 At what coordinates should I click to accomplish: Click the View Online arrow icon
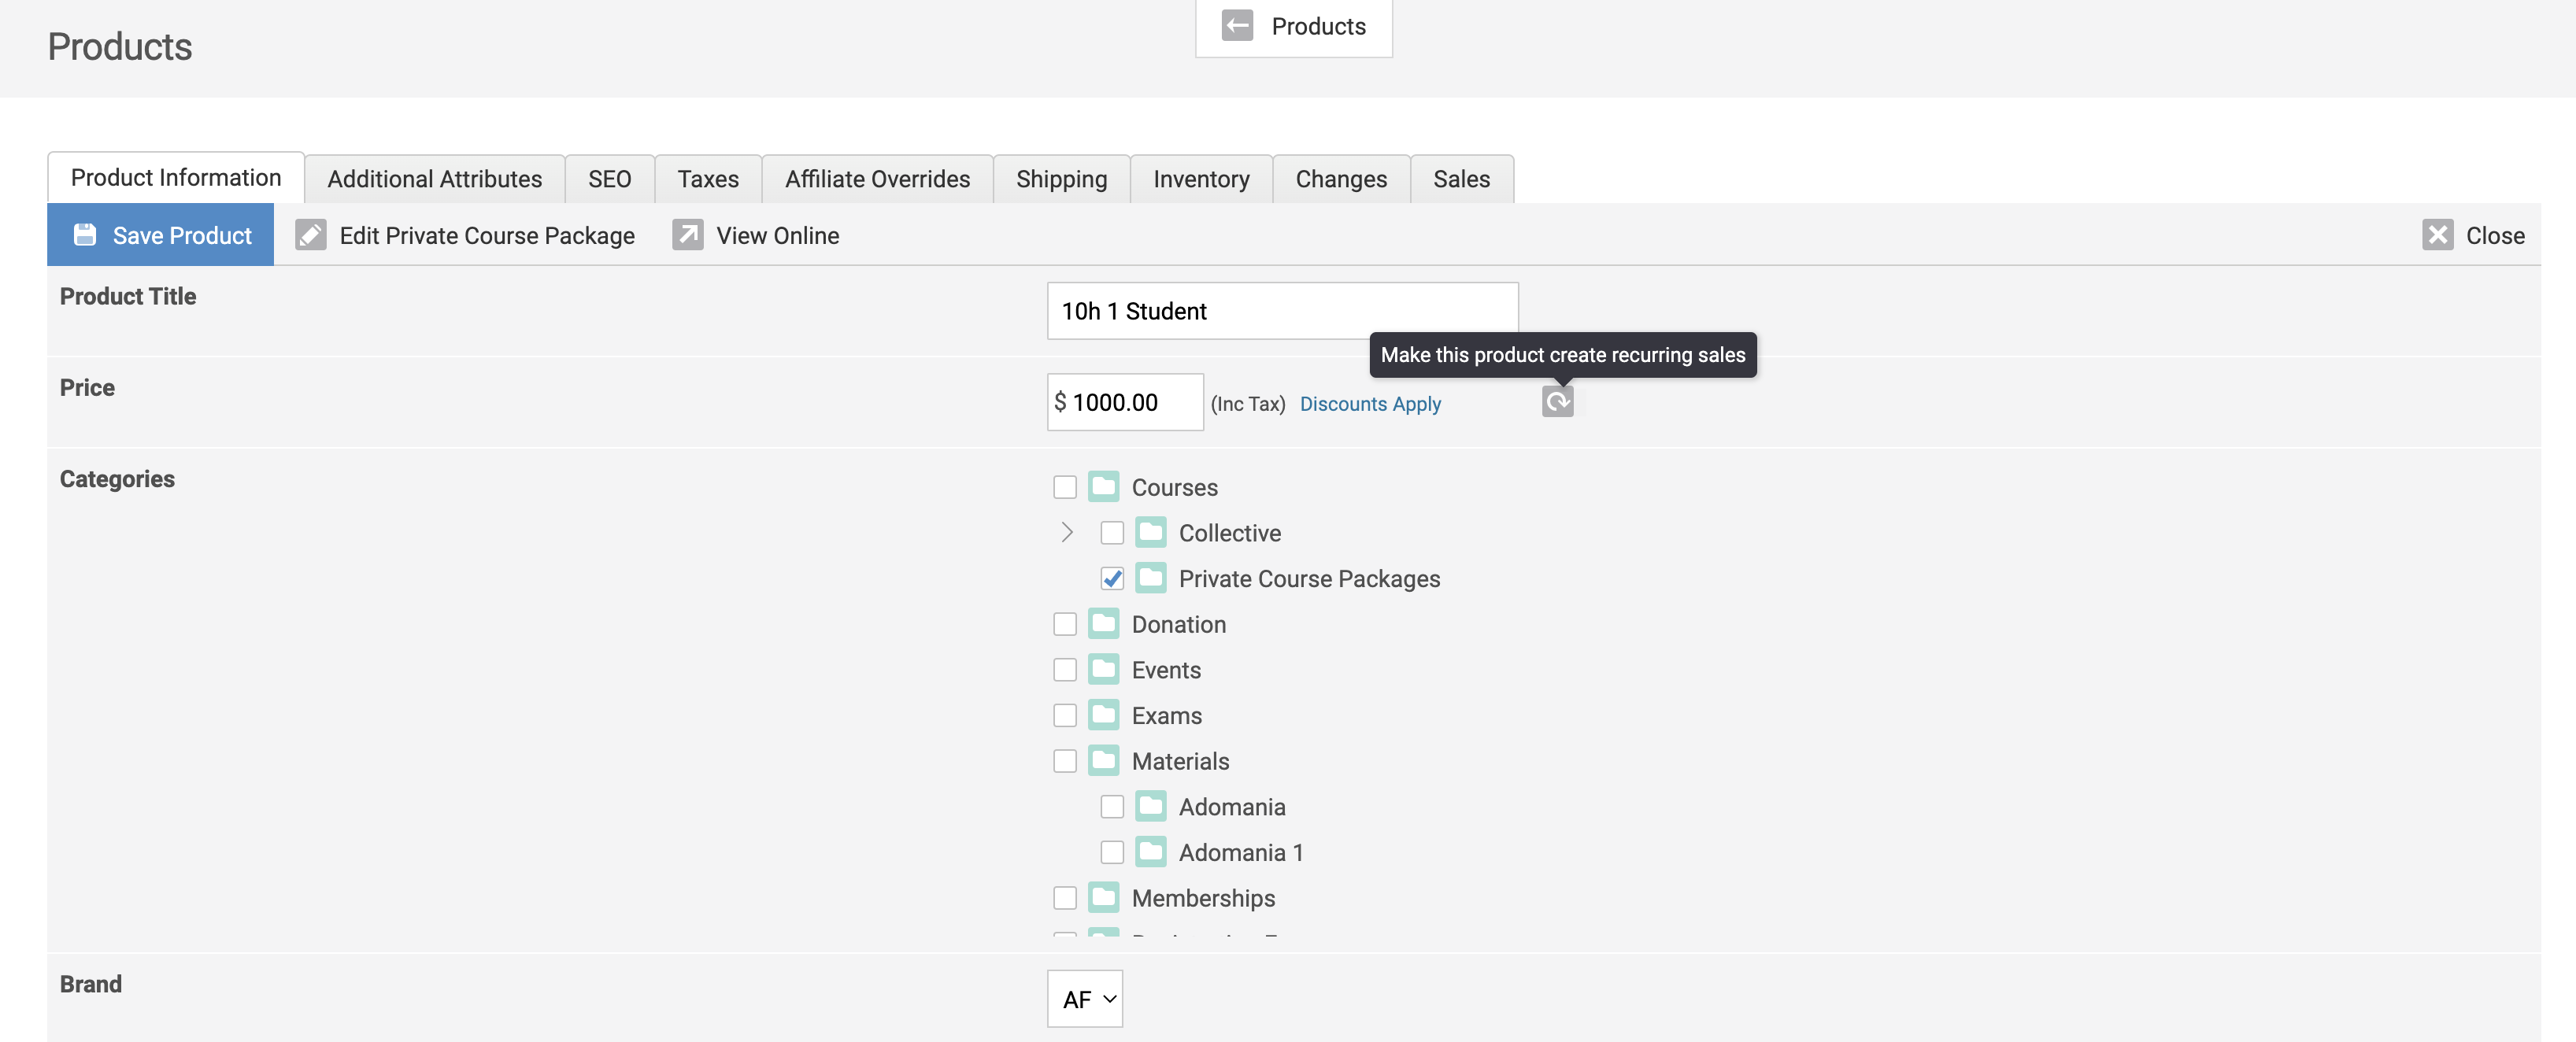coord(687,235)
